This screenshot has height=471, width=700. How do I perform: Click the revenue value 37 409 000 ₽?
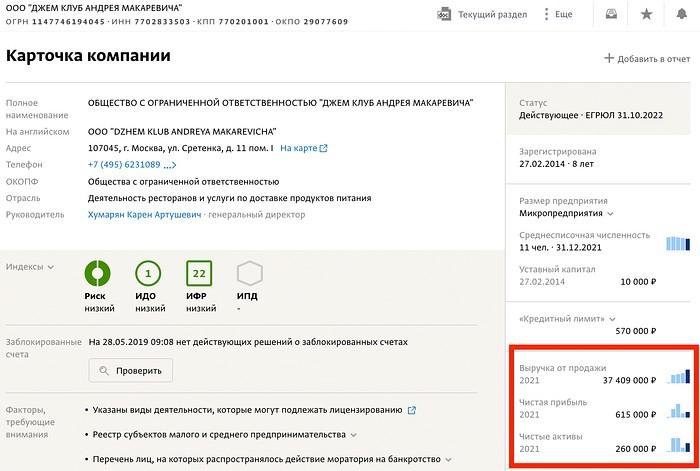click(629, 380)
